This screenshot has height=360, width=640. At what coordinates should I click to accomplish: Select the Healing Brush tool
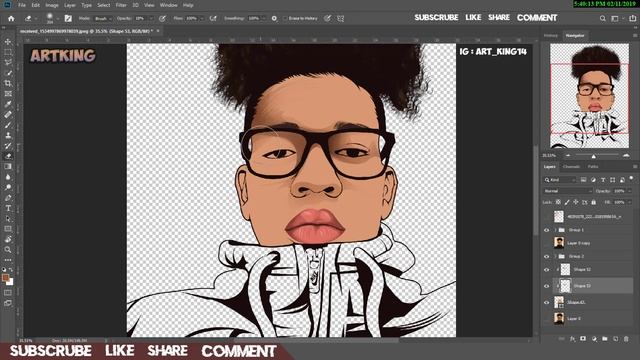[8, 115]
